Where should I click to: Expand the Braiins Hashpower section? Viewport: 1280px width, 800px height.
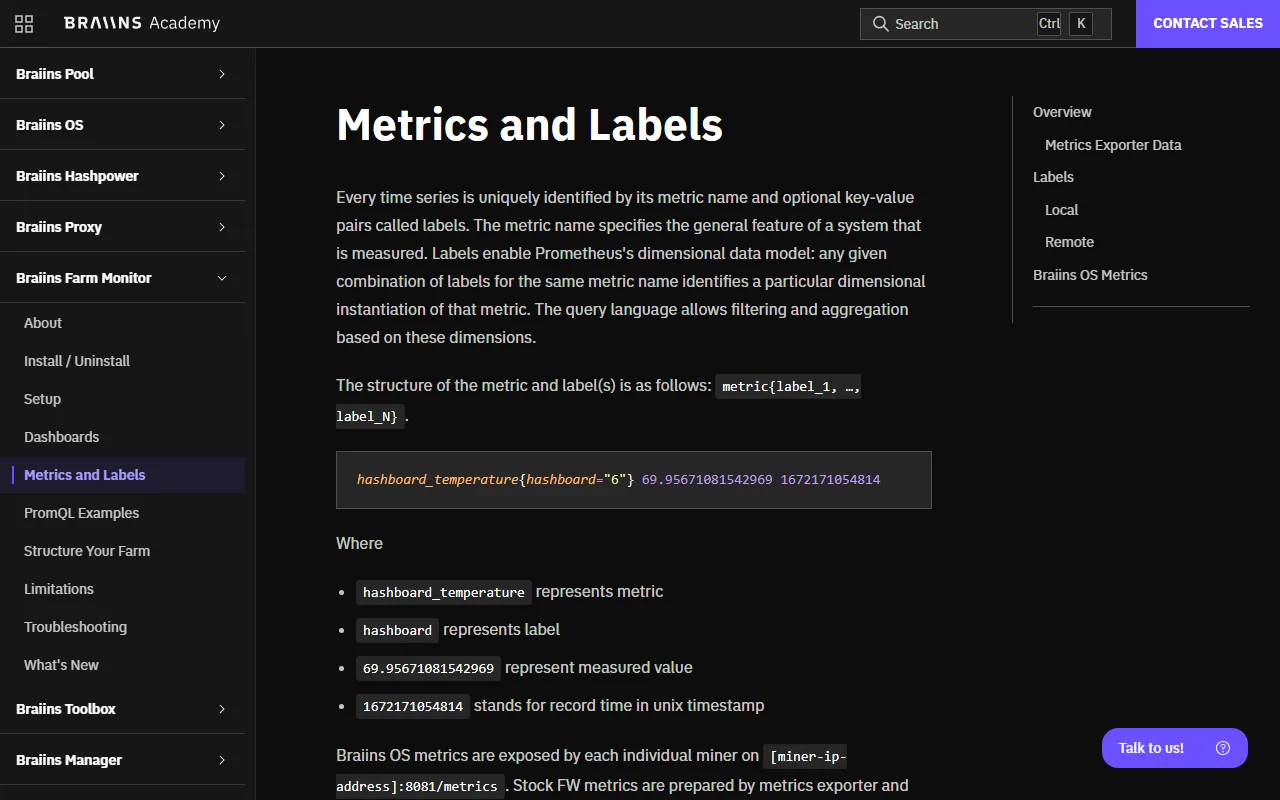[122, 176]
